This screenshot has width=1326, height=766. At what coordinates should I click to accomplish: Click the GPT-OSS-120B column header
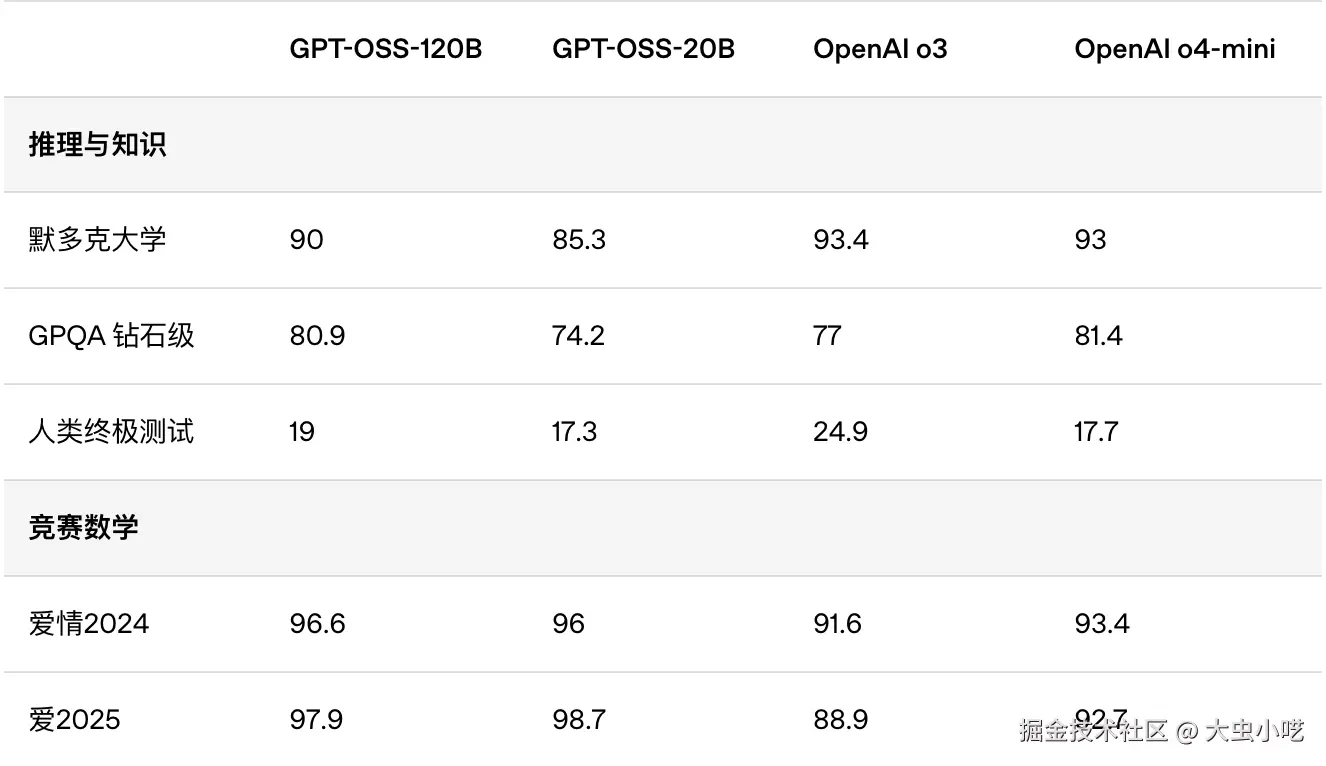point(386,49)
